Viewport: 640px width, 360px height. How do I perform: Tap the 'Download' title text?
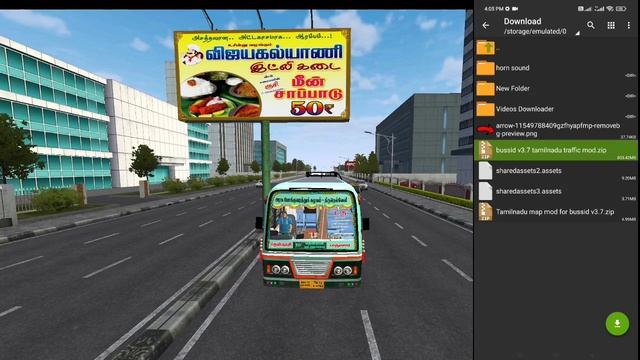(x=522, y=21)
